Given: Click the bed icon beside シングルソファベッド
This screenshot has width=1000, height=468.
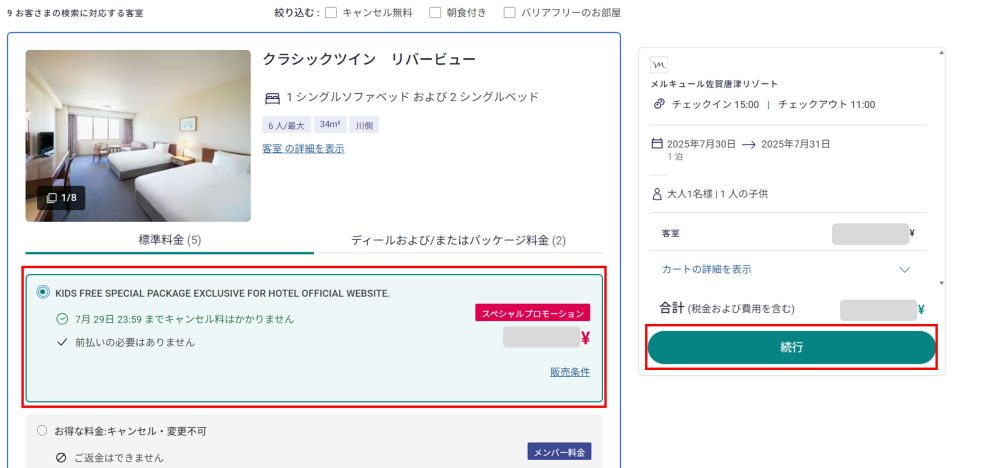Looking at the screenshot, I should click(x=272, y=98).
